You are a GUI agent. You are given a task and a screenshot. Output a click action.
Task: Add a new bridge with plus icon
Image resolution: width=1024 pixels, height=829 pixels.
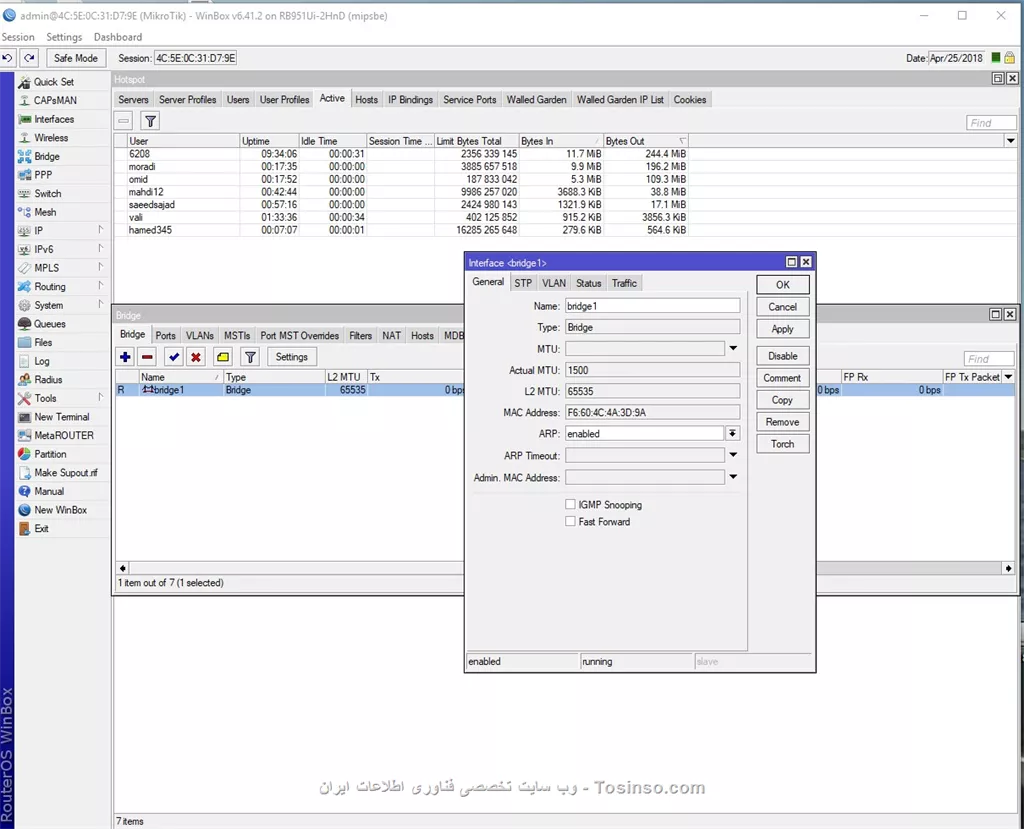125,357
